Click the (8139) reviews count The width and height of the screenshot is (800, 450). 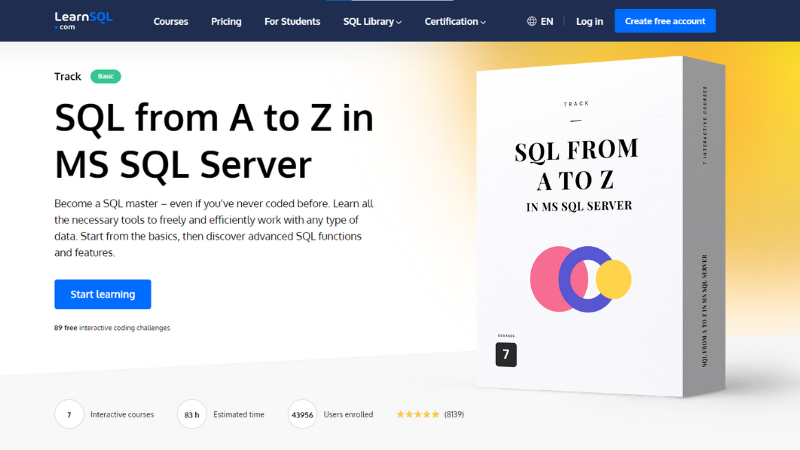point(454,414)
